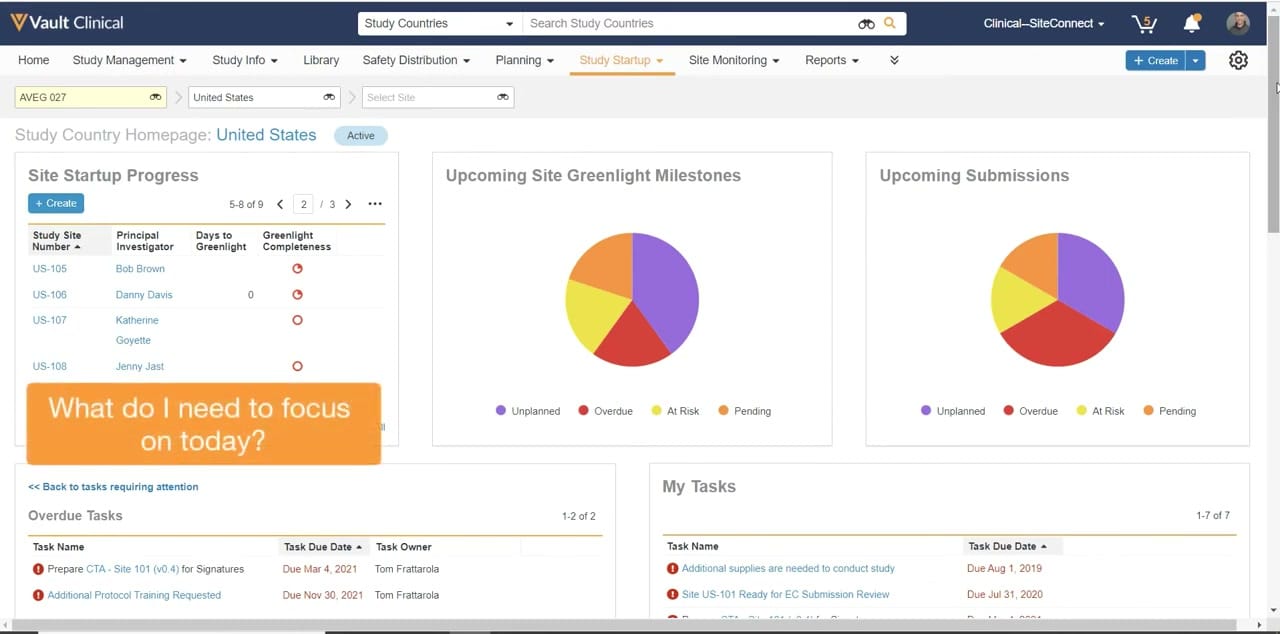This screenshot has width=1280, height=634.
Task: Expand the hidden tabs double-chevron
Action: tap(894, 60)
